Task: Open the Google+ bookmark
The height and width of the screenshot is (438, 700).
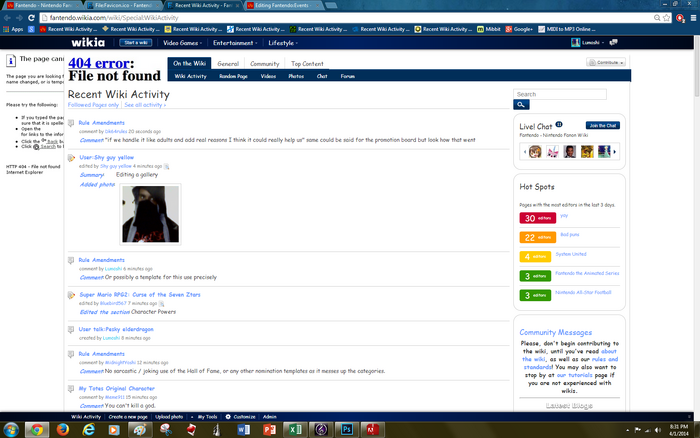Action: pyautogui.click(x=519, y=29)
